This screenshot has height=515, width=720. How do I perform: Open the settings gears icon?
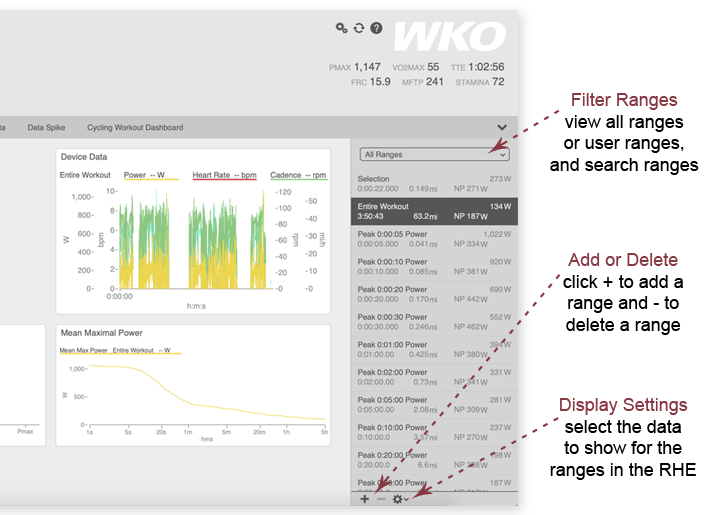click(x=341, y=28)
